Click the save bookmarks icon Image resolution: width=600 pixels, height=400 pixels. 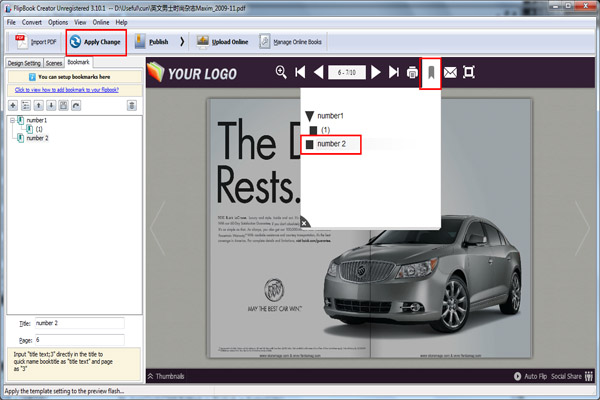coord(64,105)
